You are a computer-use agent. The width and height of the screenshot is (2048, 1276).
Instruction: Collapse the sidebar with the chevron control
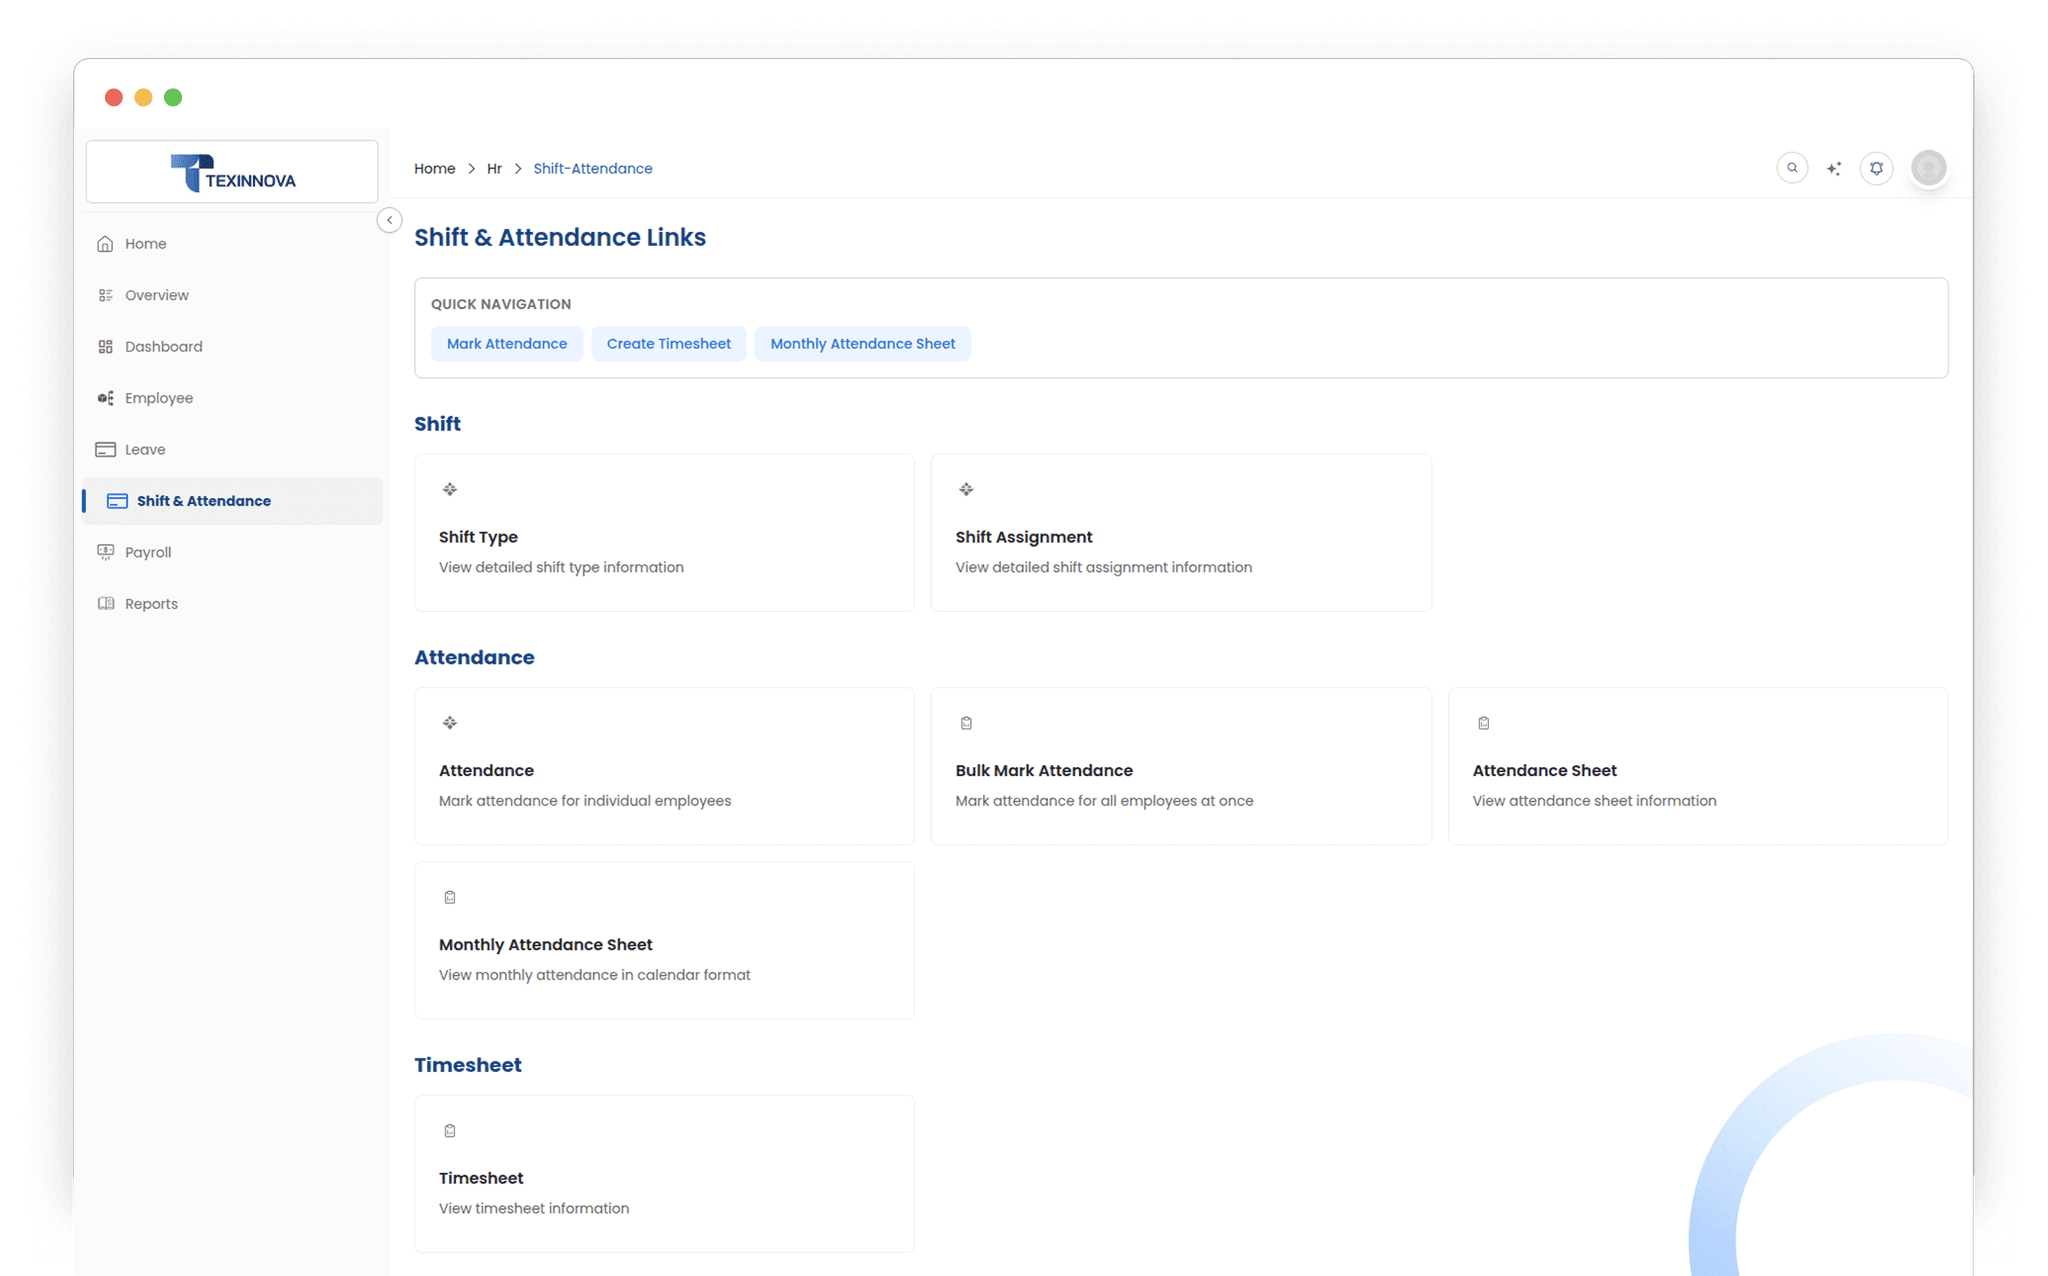coord(389,220)
